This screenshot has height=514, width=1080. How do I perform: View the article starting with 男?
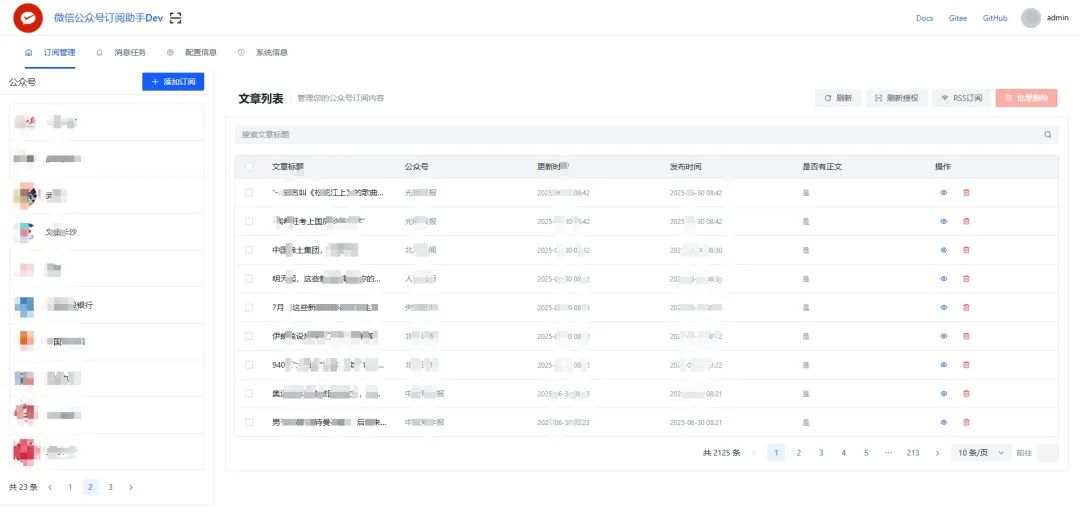click(x=944, y=422)
